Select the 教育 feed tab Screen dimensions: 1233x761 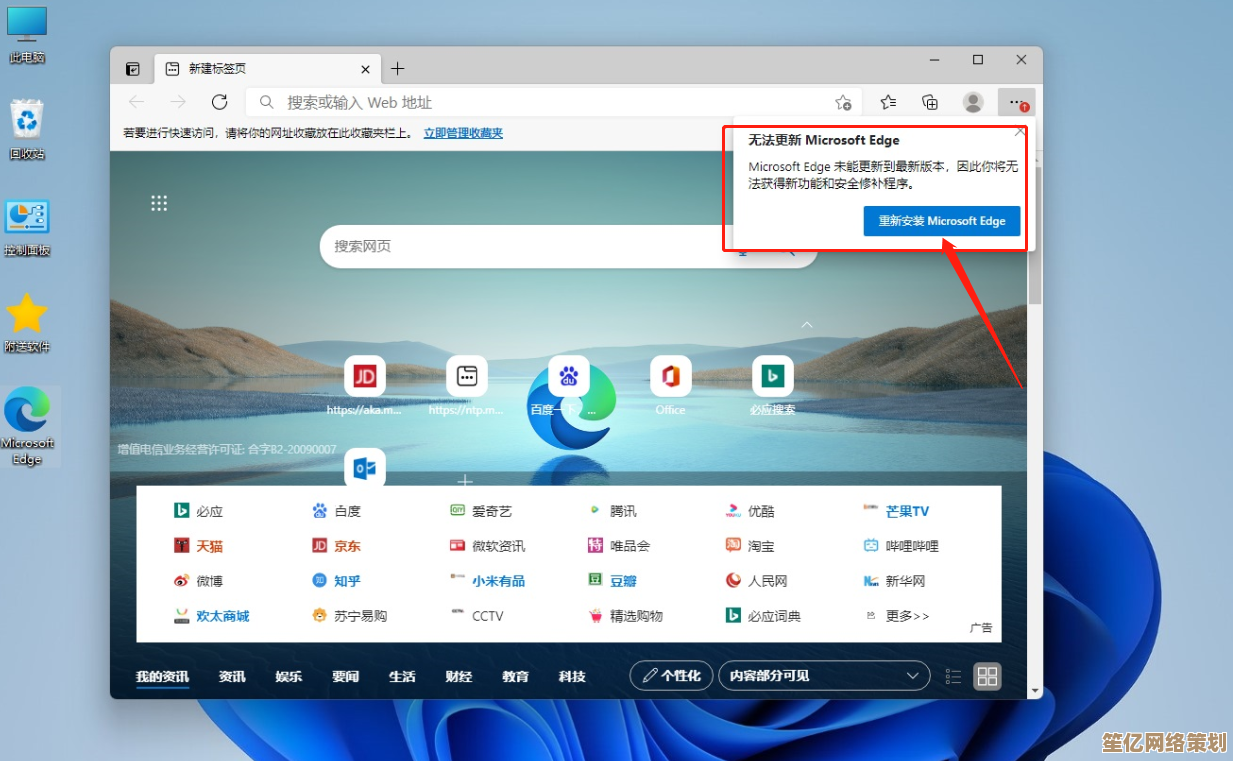click(x=516, y=677)
